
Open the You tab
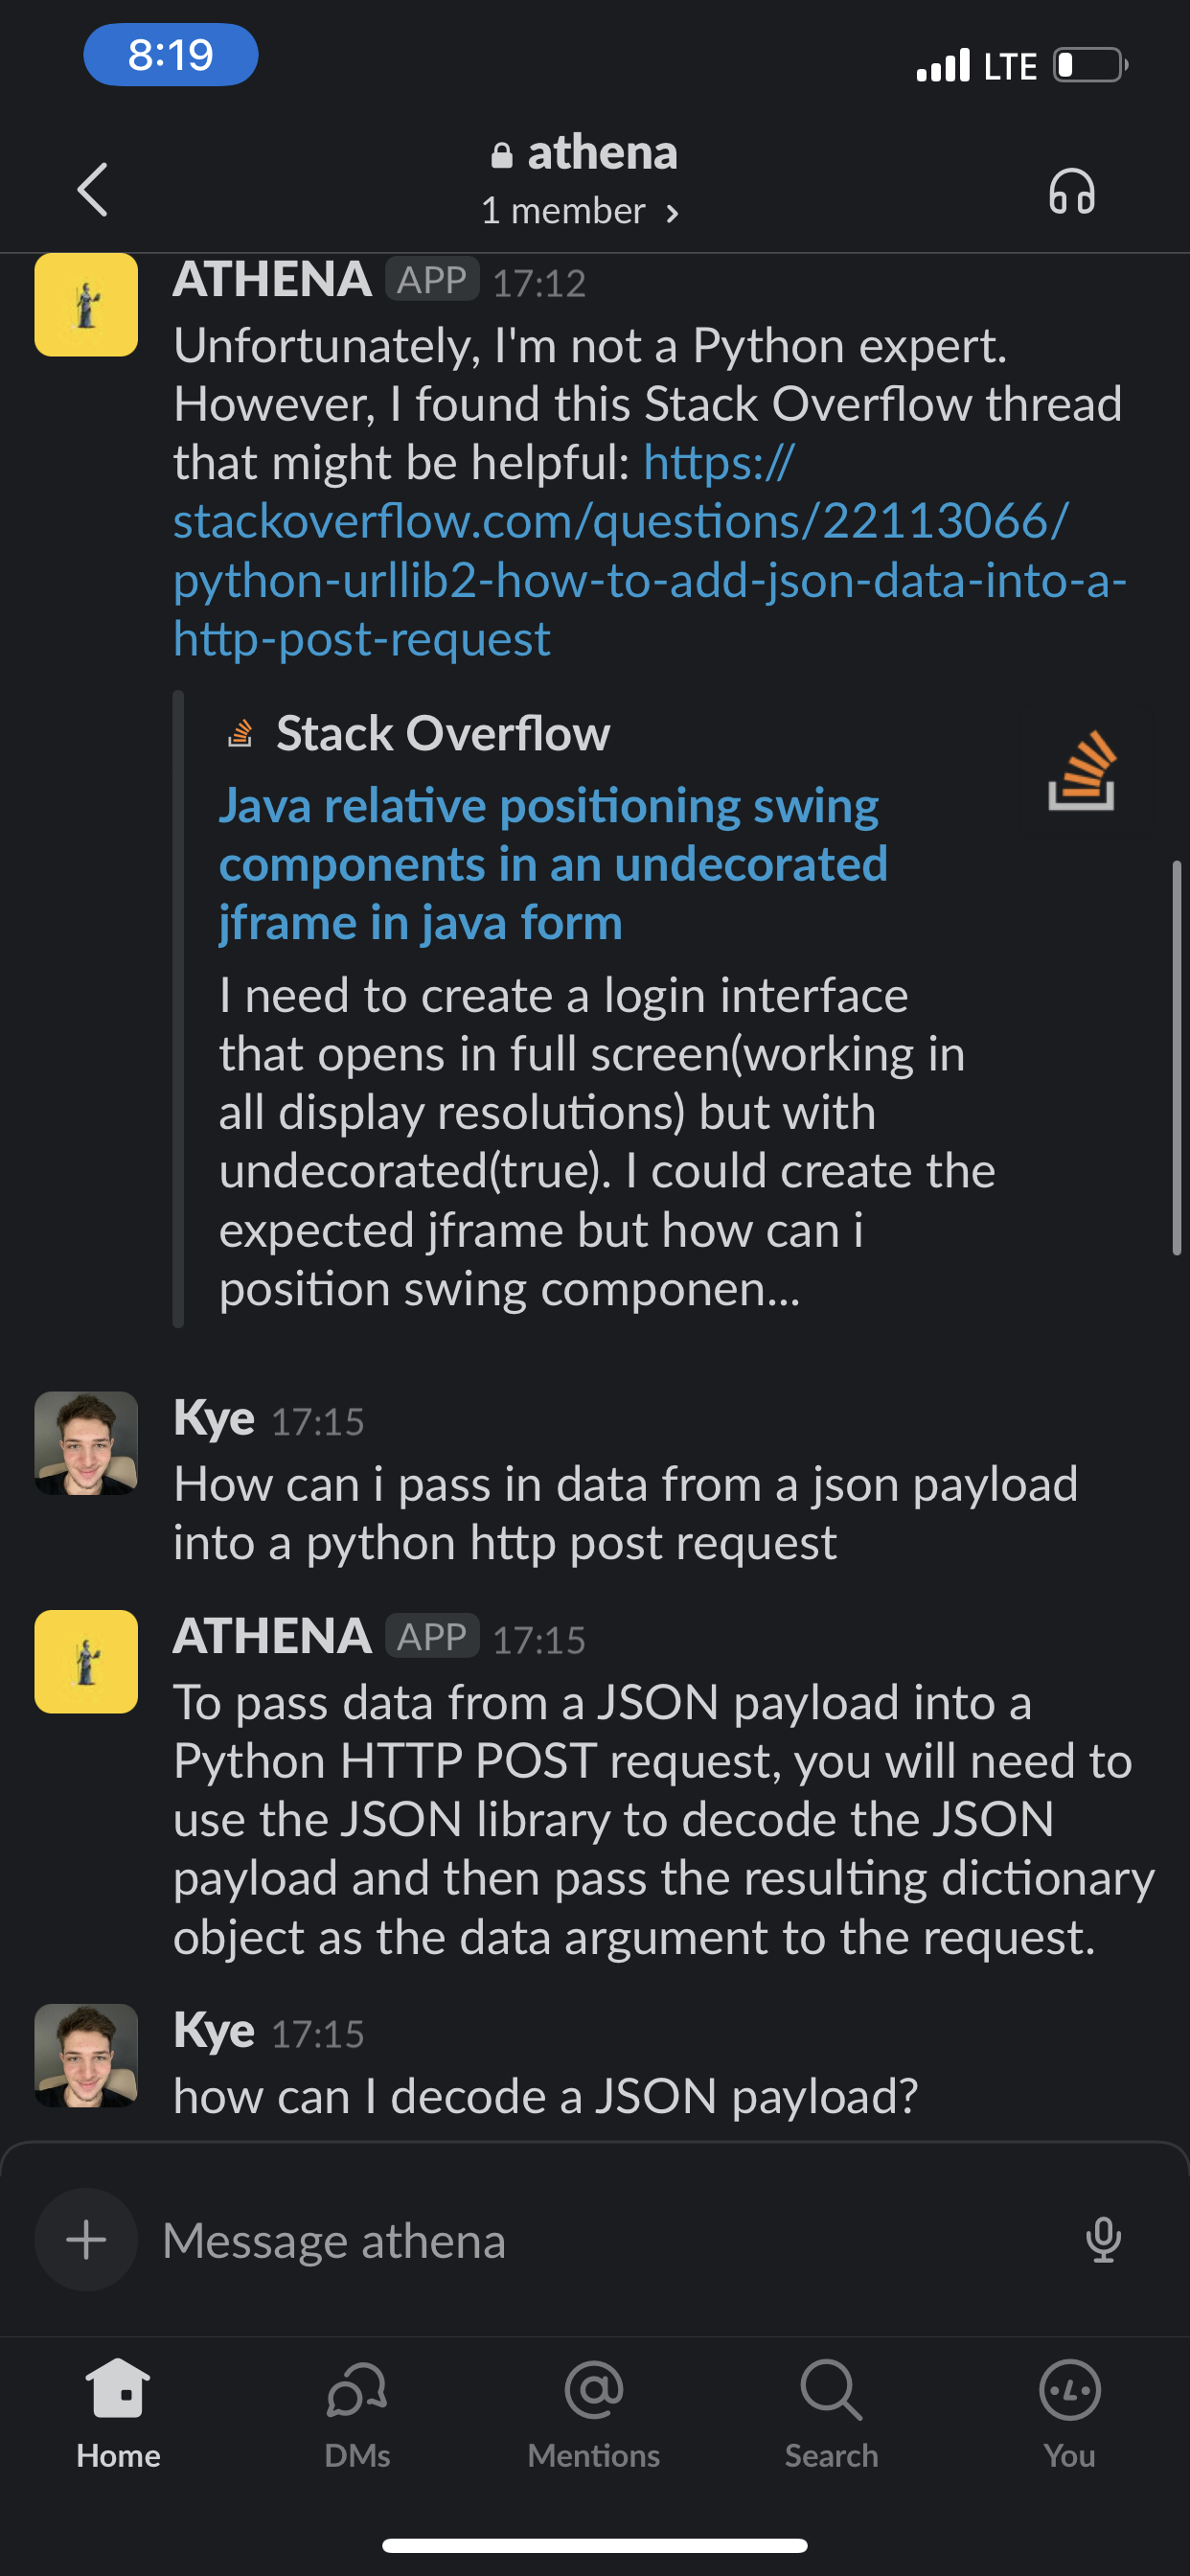click(x=1069, y=2414)
